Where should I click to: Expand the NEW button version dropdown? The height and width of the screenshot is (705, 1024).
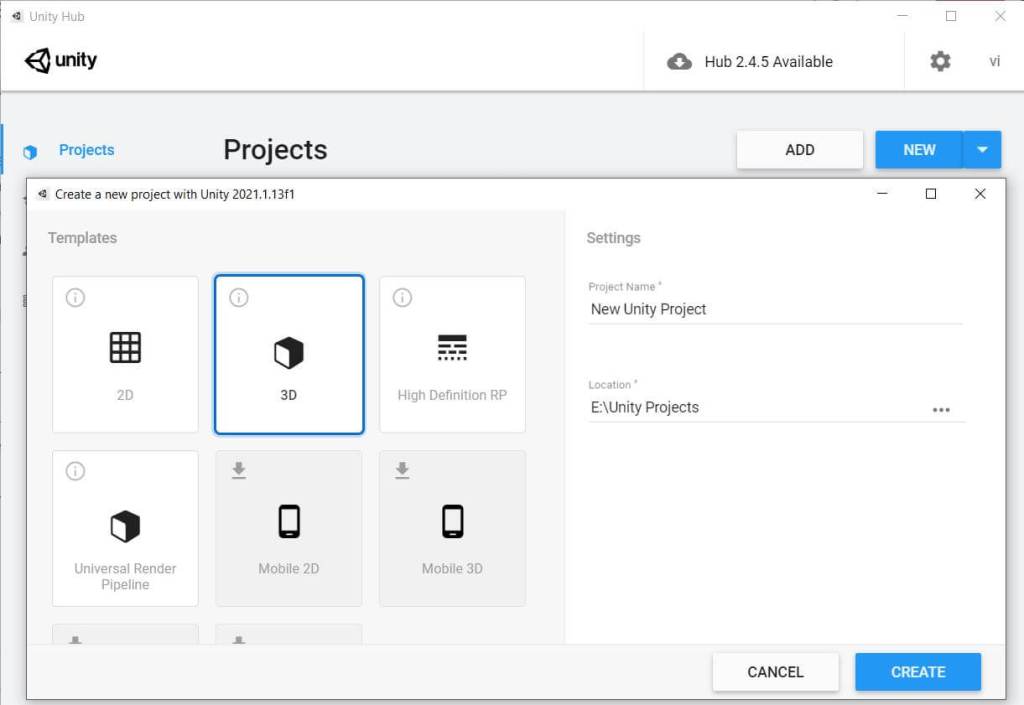(982, 149)
